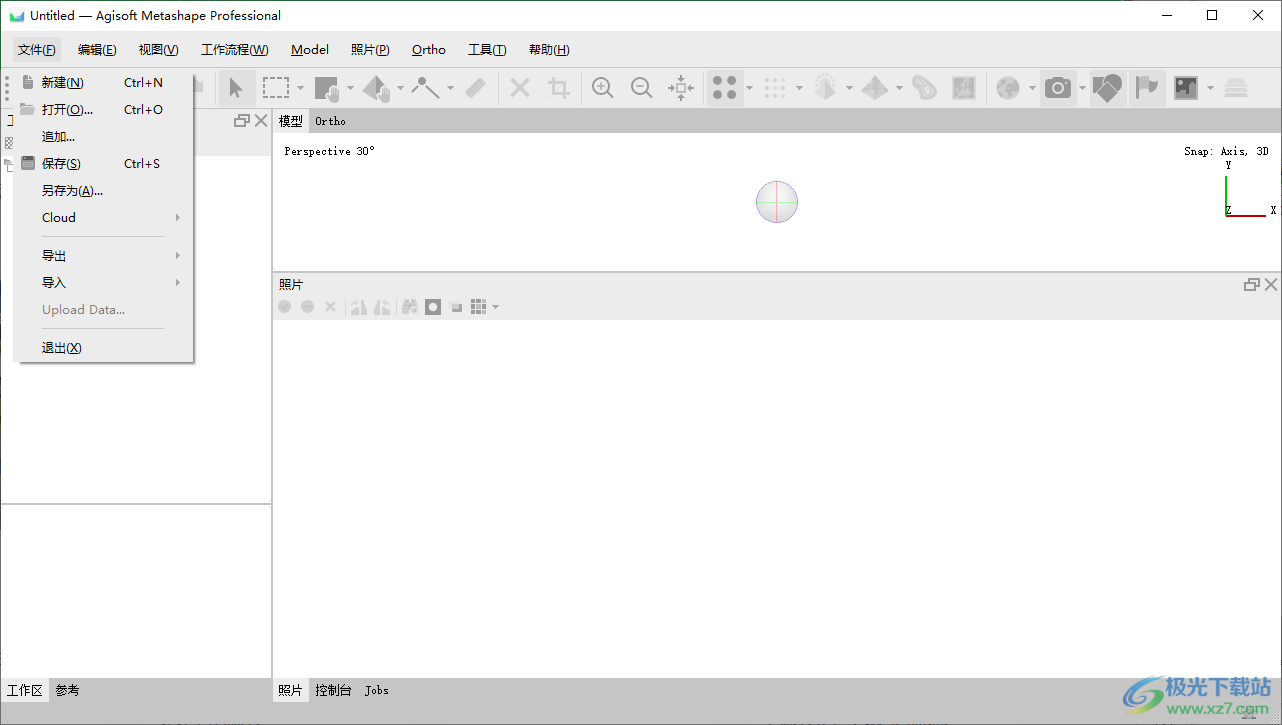Viewport: 1282px width, 725px height.
Task: Zoom out with the magnifier minus icon
Action: 642,88
